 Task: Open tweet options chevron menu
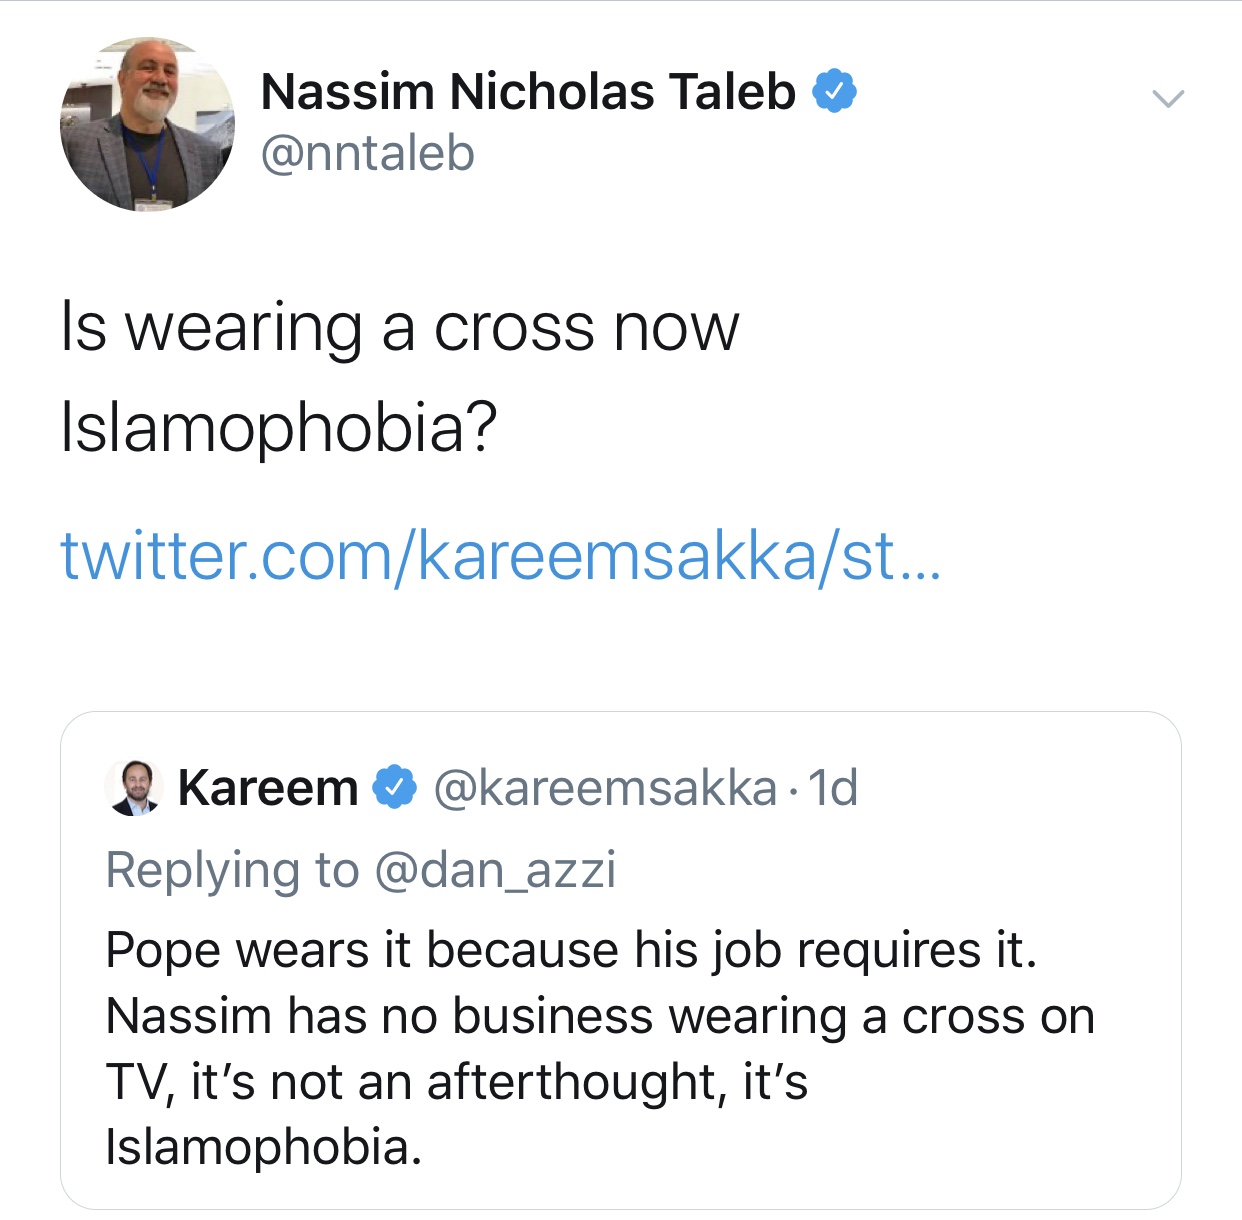pos(1167,98)
